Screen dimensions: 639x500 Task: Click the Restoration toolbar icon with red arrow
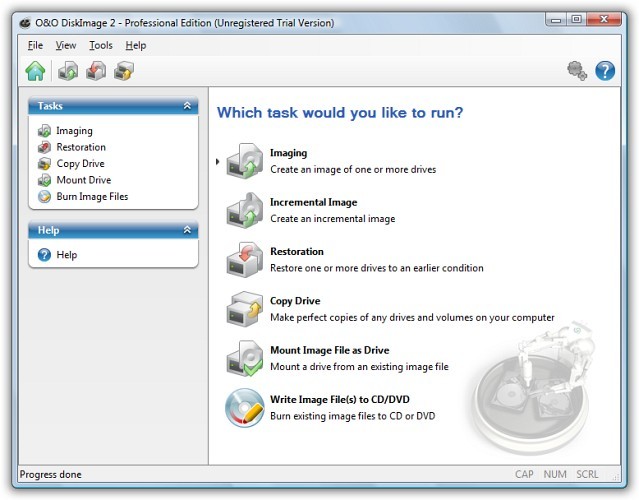96,71
